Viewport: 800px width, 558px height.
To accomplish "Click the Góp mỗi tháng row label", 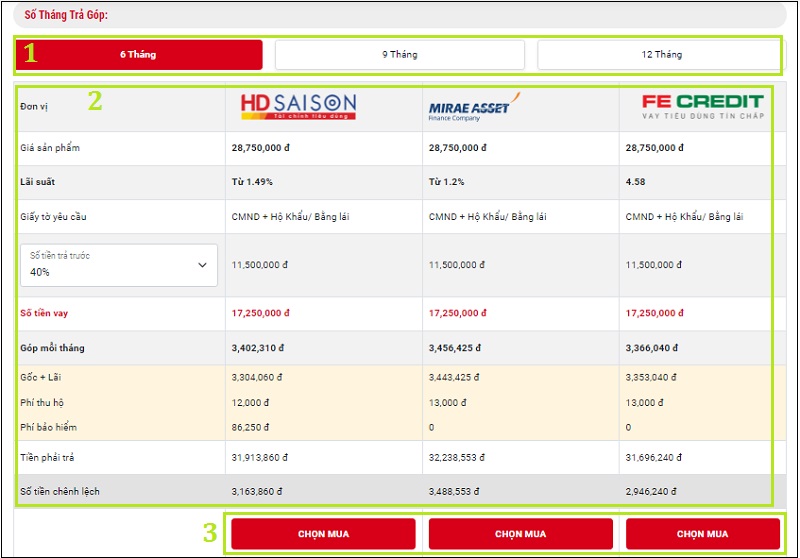I will coord(52,348).
